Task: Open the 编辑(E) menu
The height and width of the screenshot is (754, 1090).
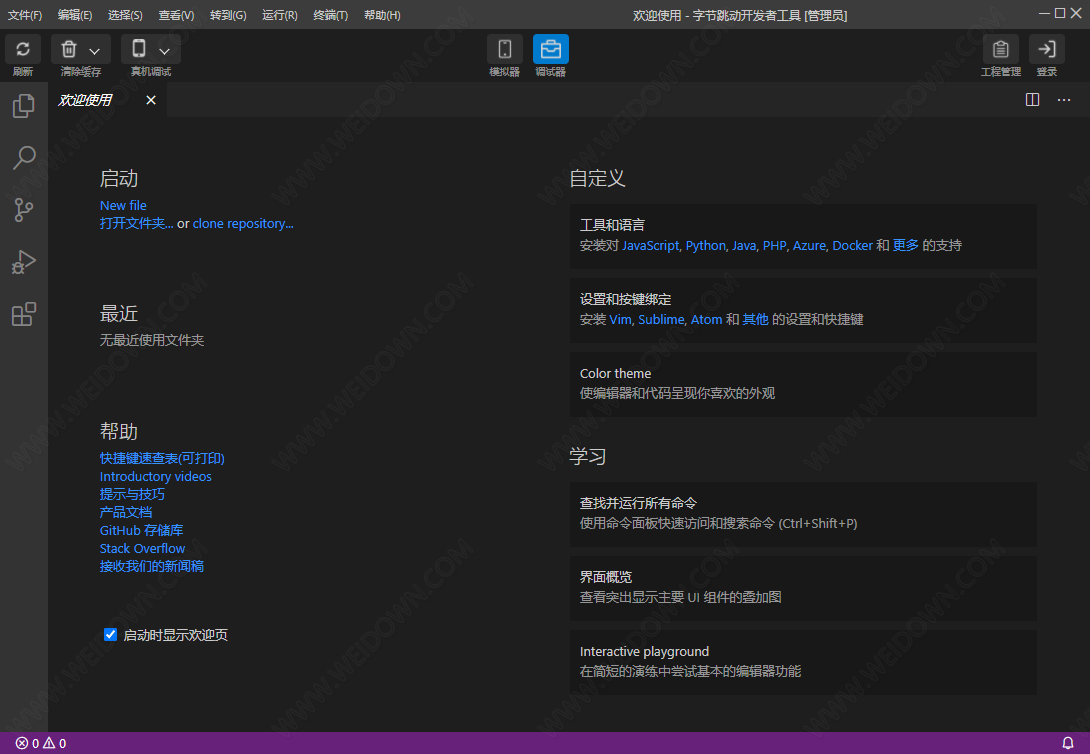Action: tap(74, 15)
